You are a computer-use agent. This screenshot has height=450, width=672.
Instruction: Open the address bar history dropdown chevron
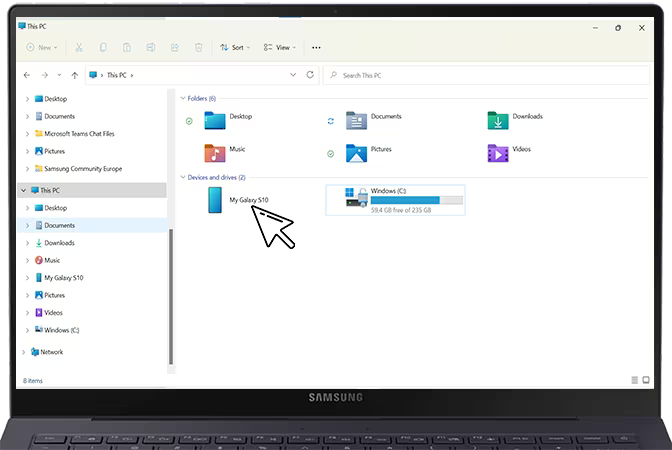293,75
